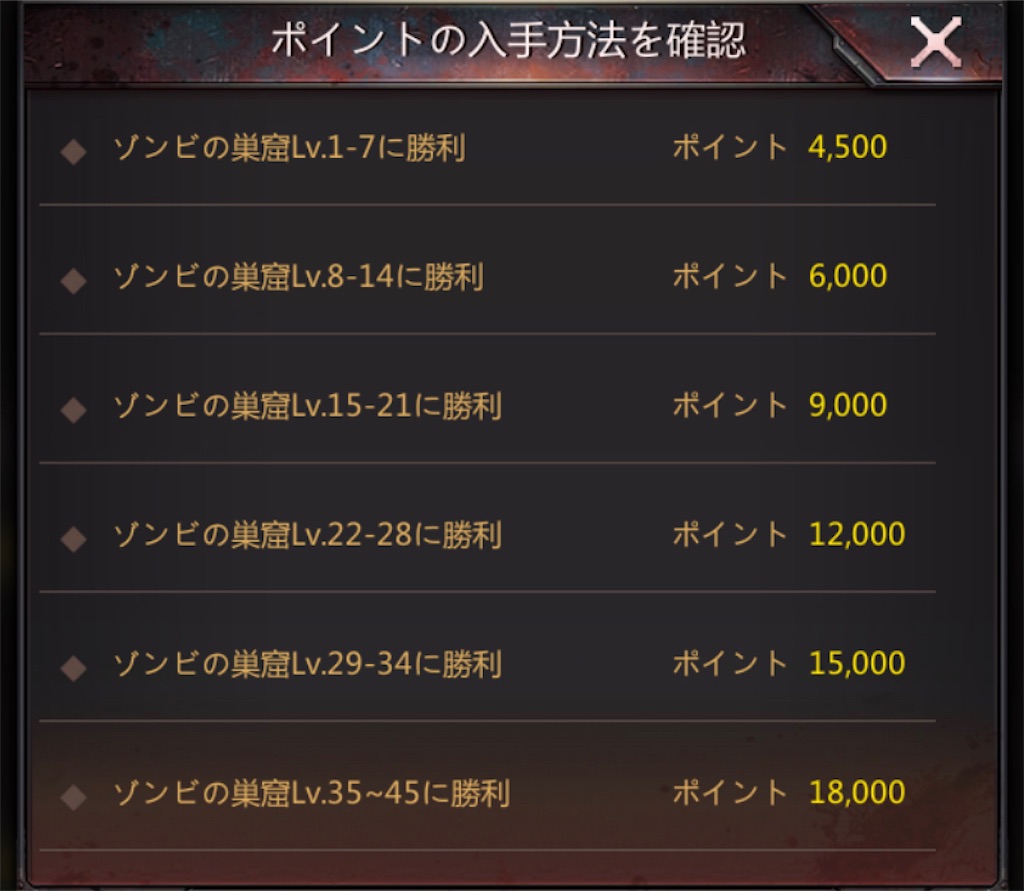Click the diamond icon beside ゾンビの巣窟Lv.15-21
Viewport: 1024px width, 891px height.
tap(75, 405)
